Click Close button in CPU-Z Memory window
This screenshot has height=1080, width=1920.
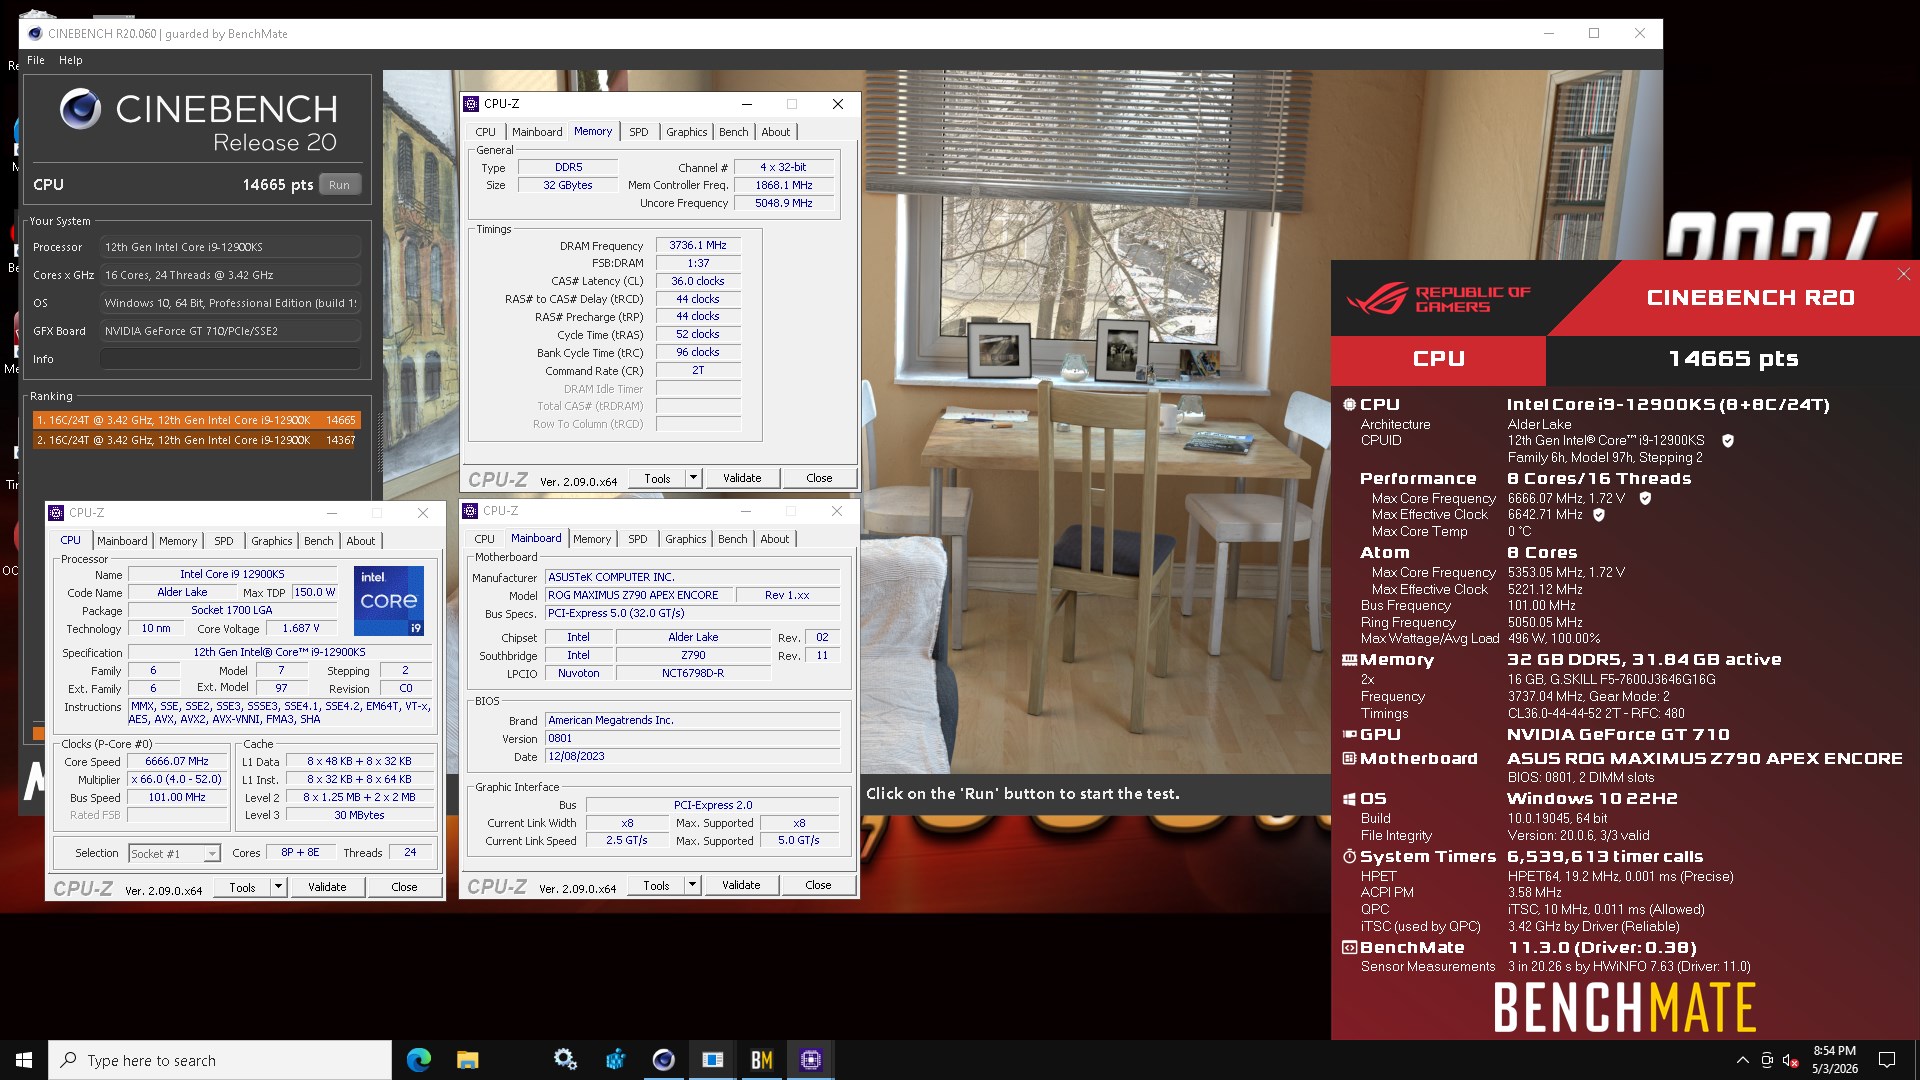tap(819, 478)
